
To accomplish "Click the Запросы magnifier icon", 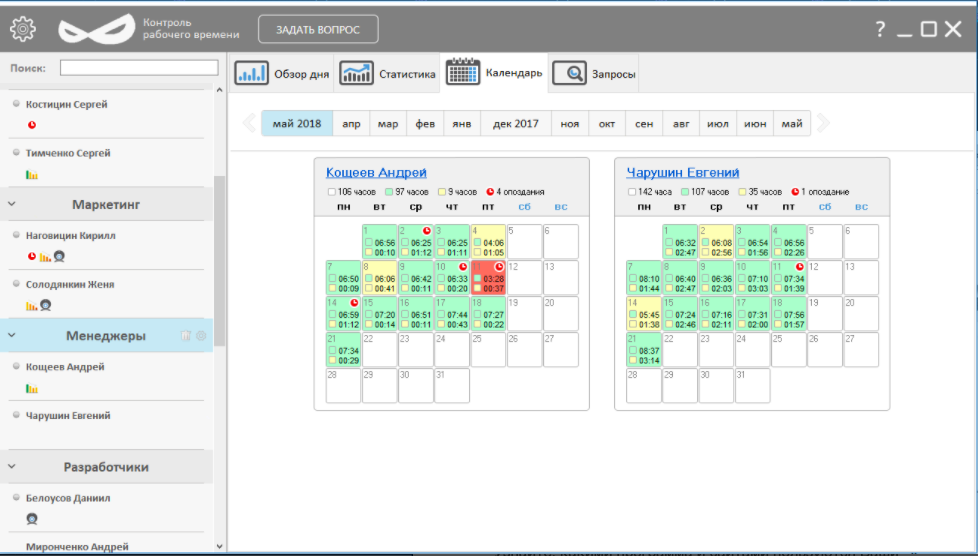I will (x=569, y=73).
